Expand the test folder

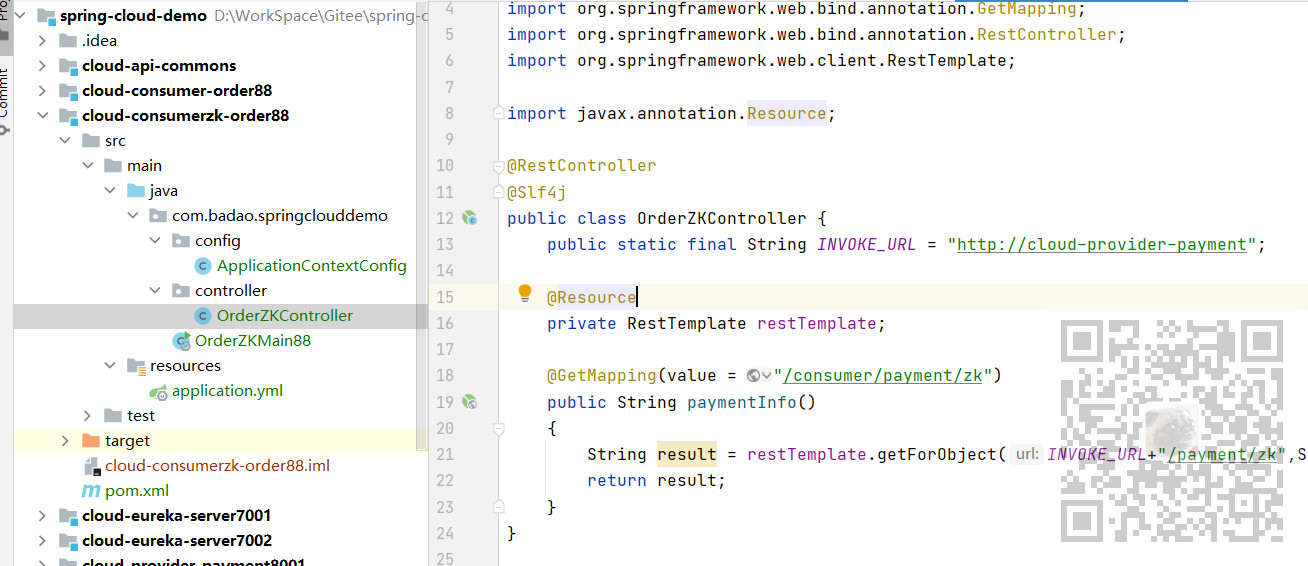coord(87,416)
